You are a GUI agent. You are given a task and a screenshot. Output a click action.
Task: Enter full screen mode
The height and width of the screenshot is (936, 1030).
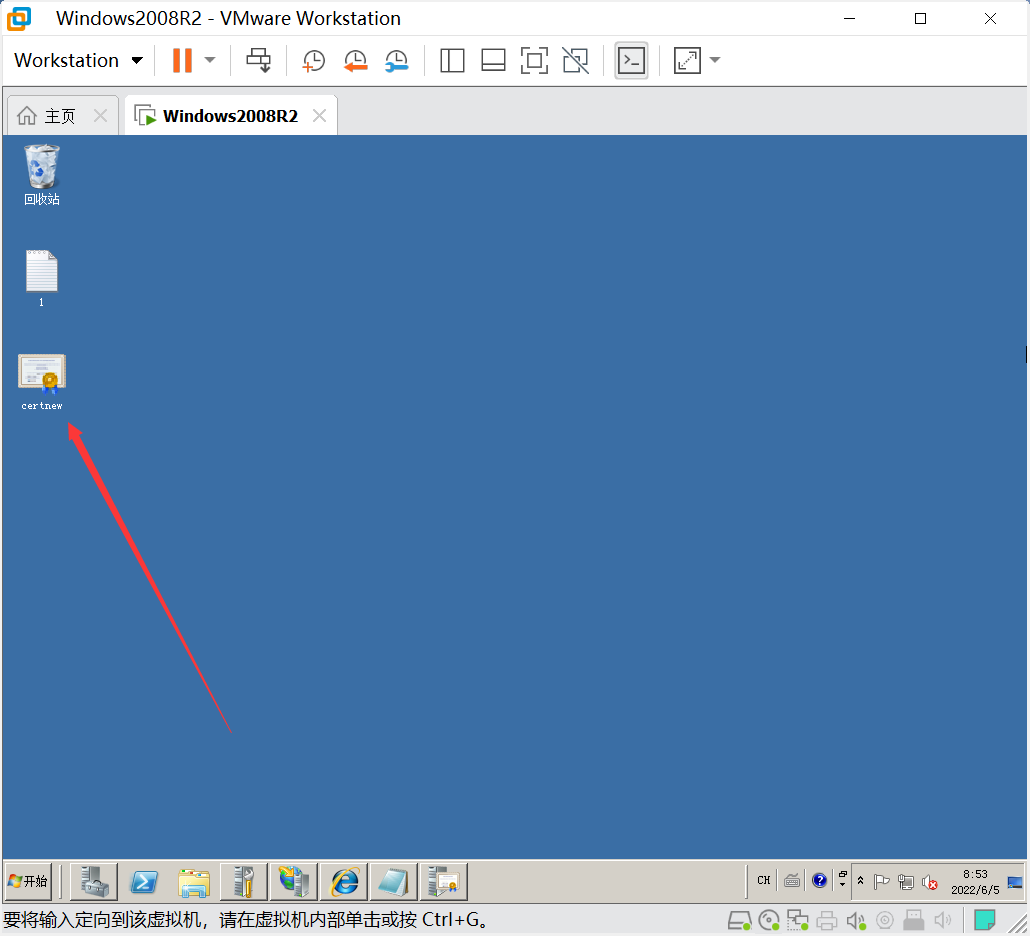tap(535, 60)
